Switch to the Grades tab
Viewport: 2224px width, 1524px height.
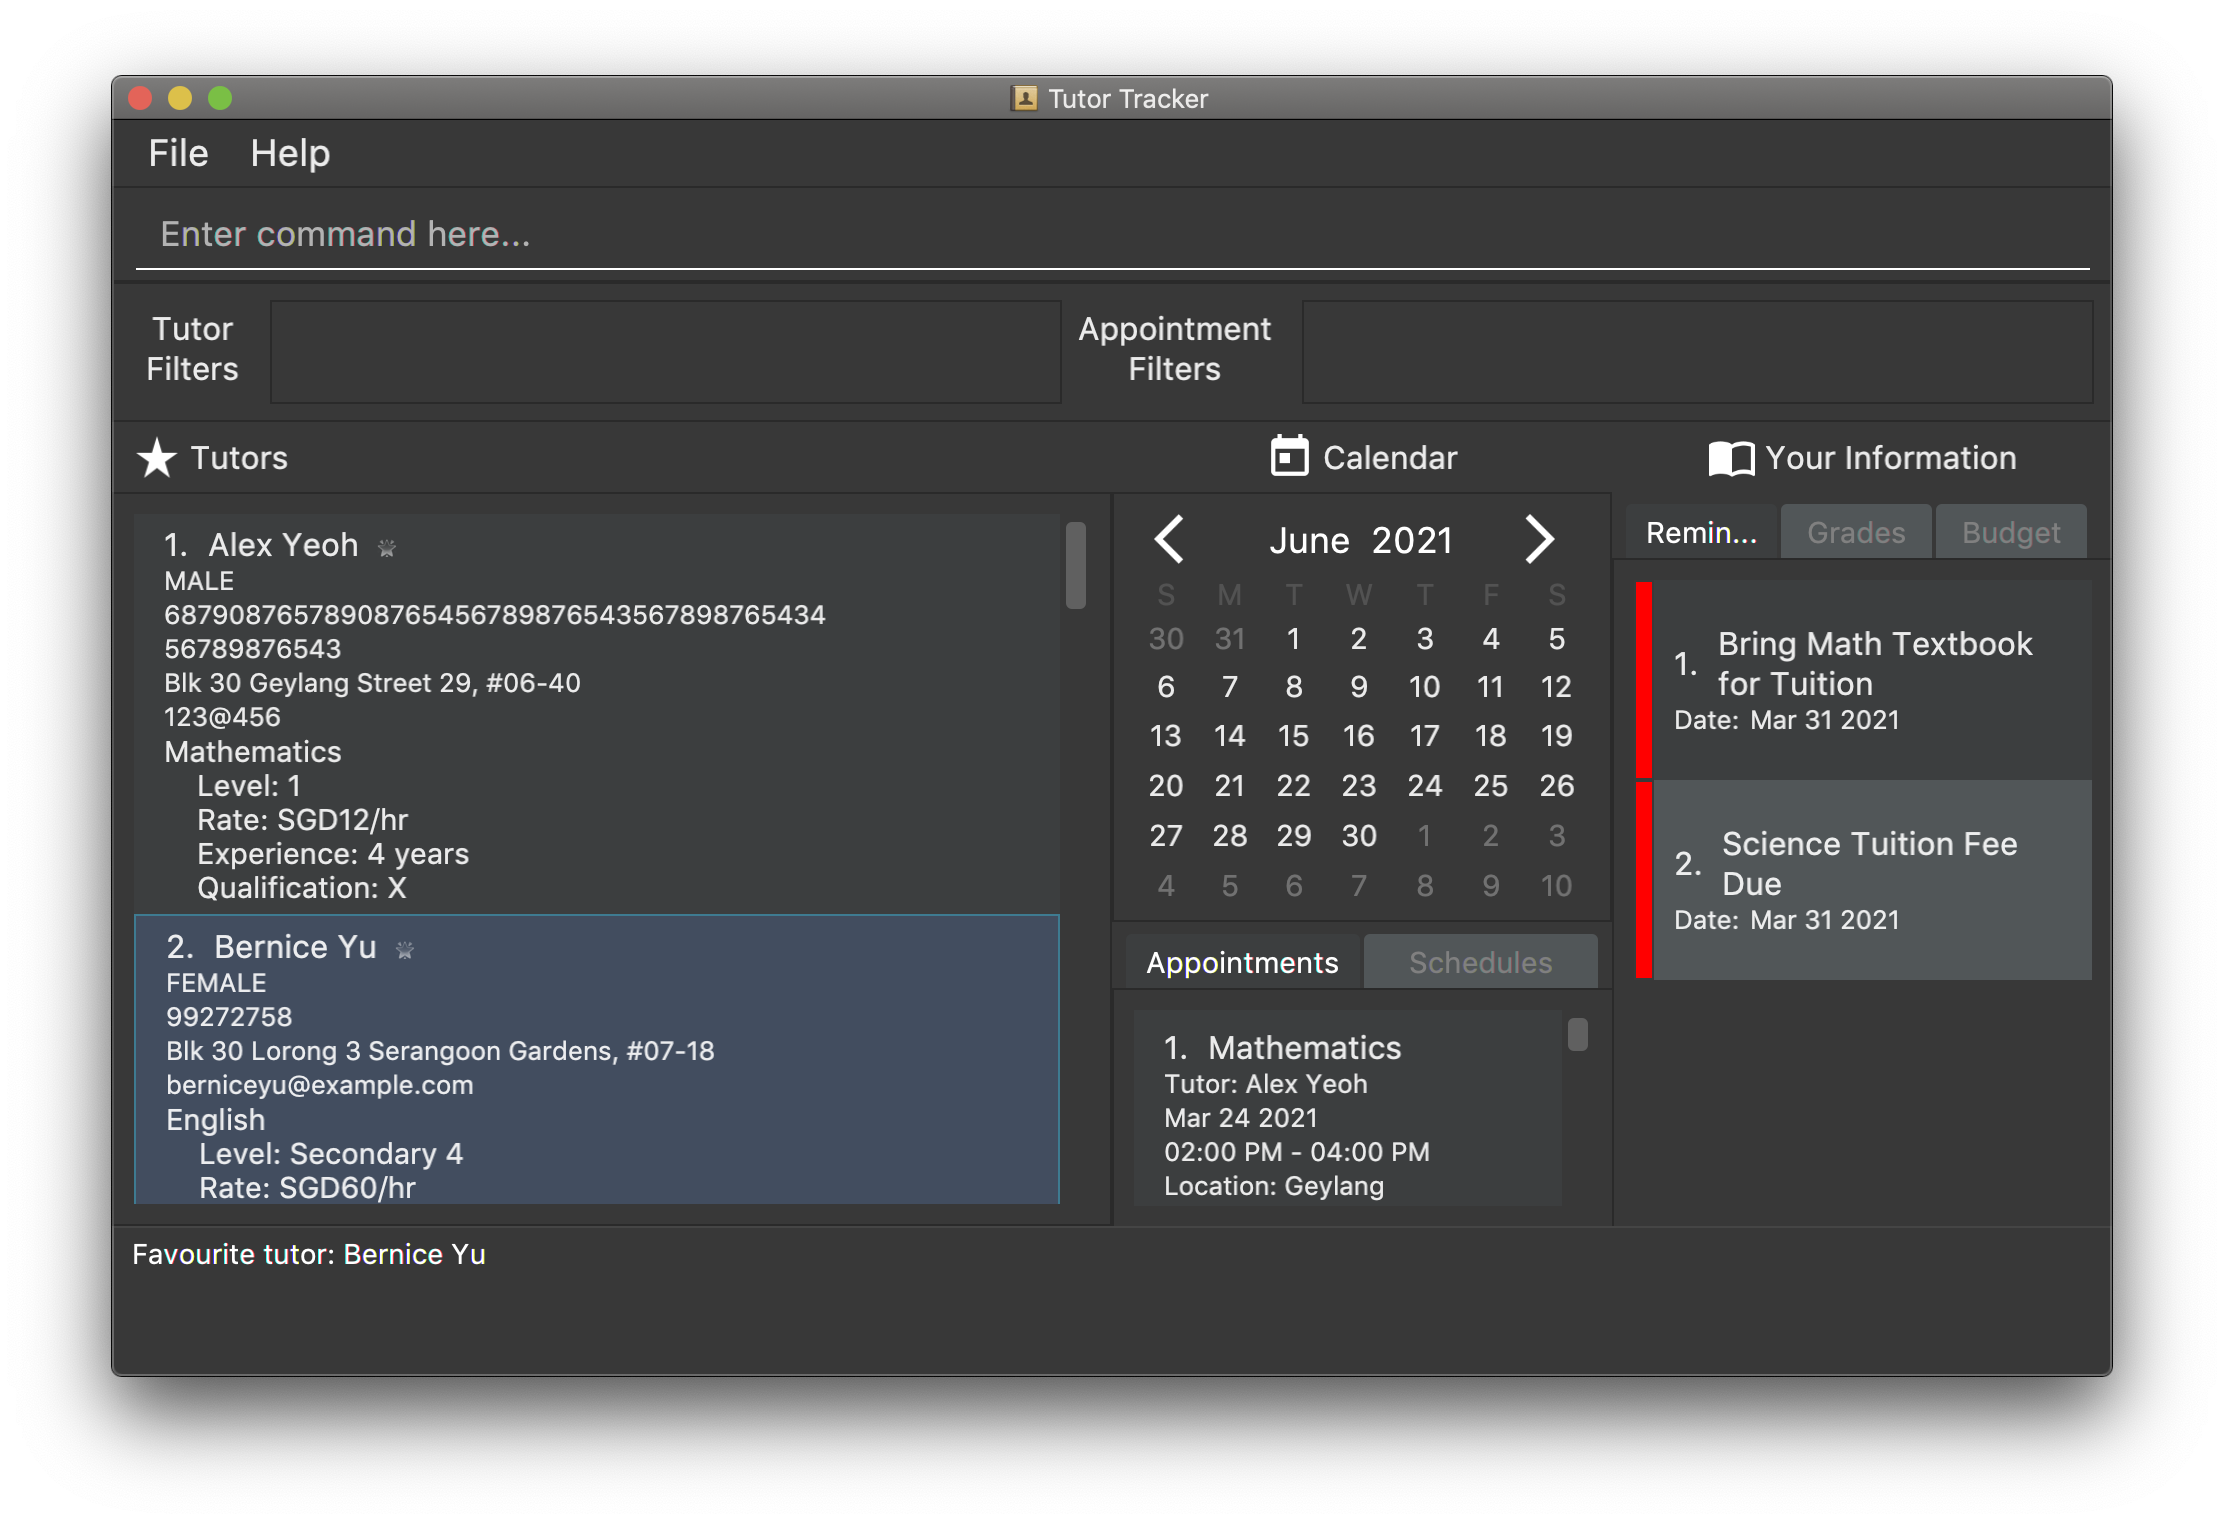pos(1856,532)
